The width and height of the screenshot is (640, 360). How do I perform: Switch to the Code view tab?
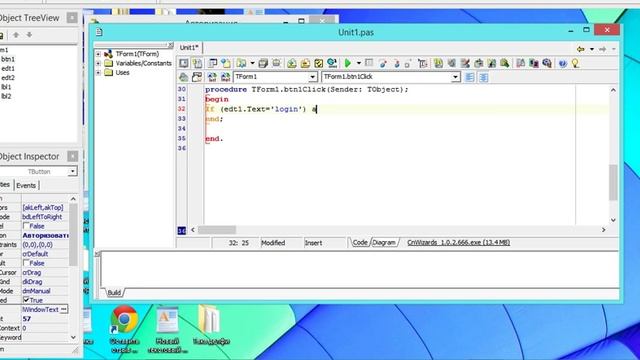click(x=360, y=242)
